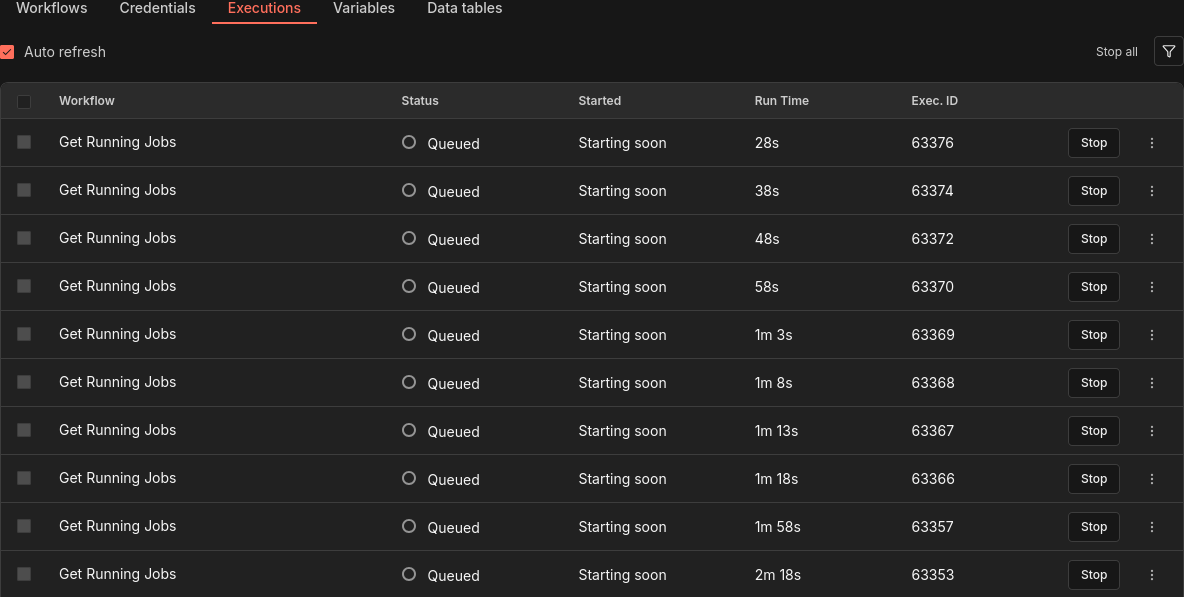
Task: Go to the Data tables tab
Action: pyautogui.click(x=464, y=8)
